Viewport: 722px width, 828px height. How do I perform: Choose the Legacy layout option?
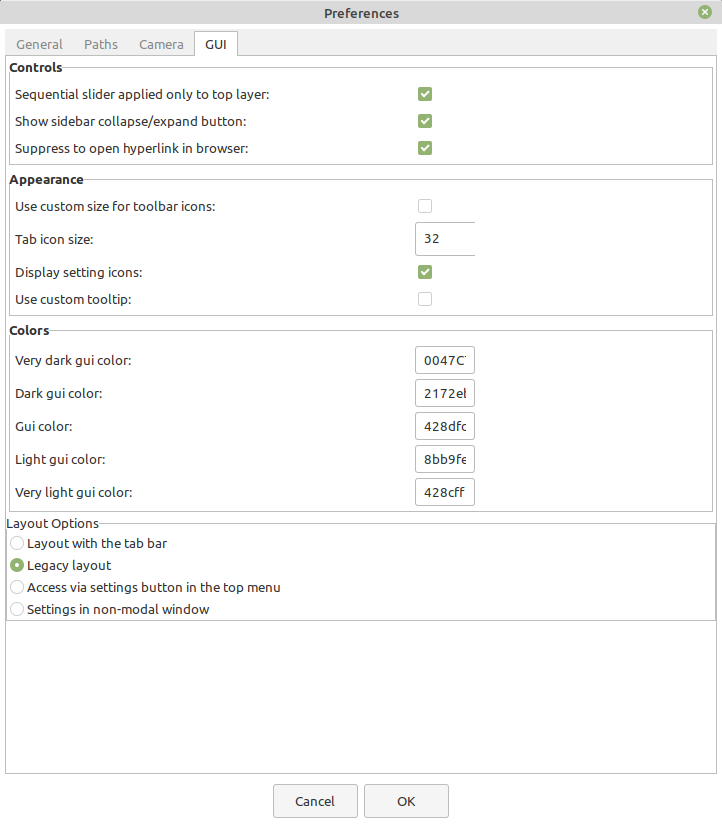[16, 565]
